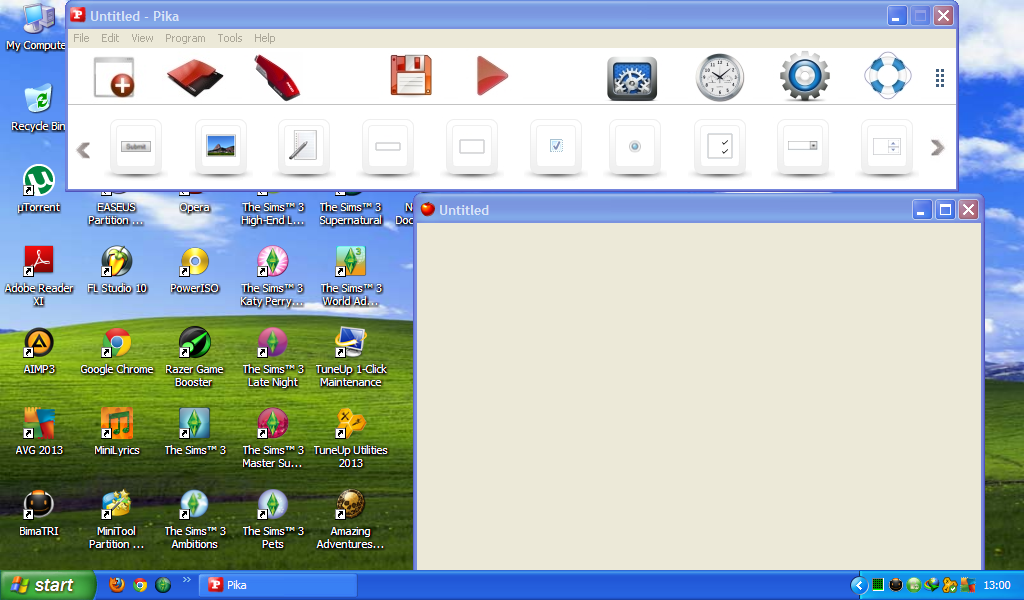Expand hidden system tray icons arrow
This screenshot has width=1024, height=600.
pyautogui.click(x=859, y=585)
